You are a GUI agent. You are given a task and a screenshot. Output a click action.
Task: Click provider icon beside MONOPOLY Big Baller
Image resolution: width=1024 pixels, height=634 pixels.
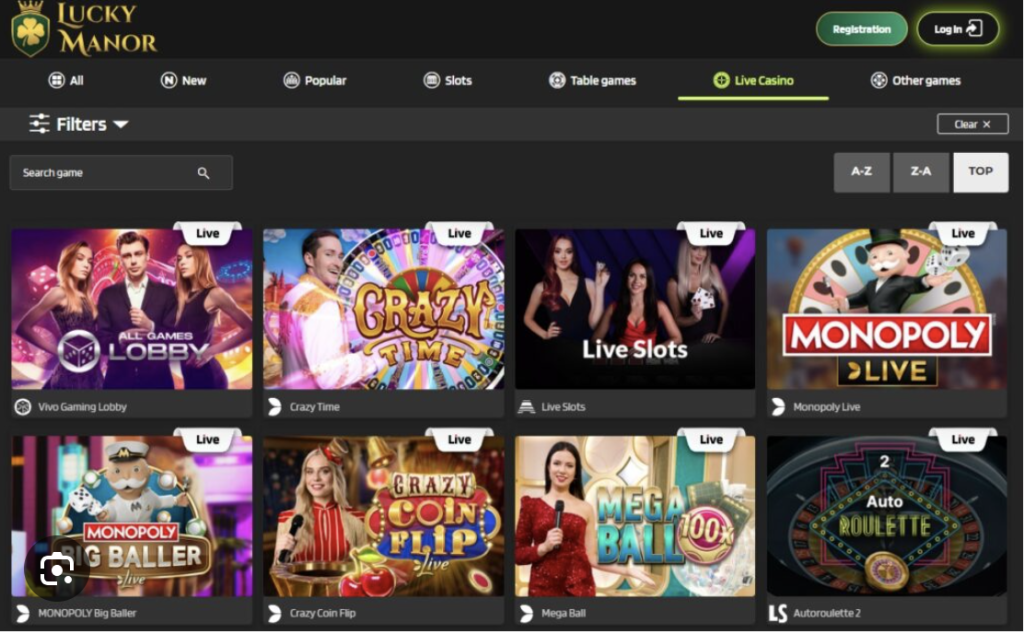tap(23, 613)
